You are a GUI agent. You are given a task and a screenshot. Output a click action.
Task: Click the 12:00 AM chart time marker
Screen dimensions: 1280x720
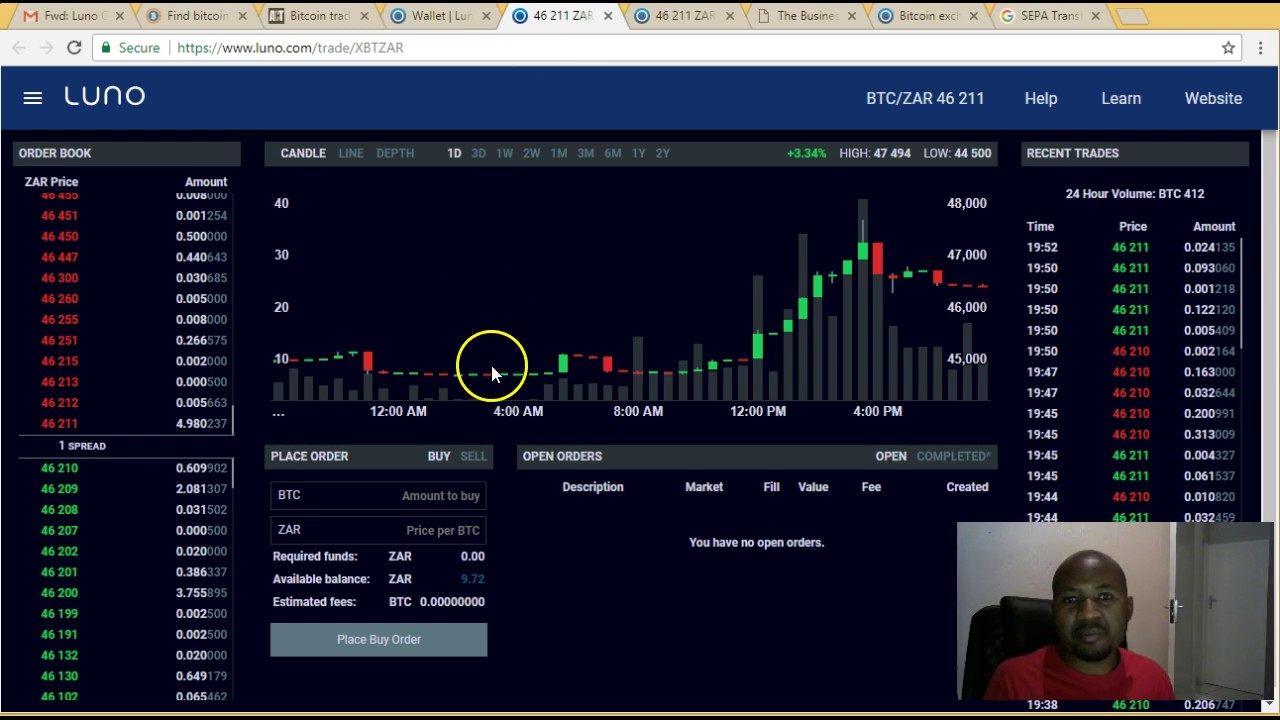pyautogui.click(x=398, y=411)
